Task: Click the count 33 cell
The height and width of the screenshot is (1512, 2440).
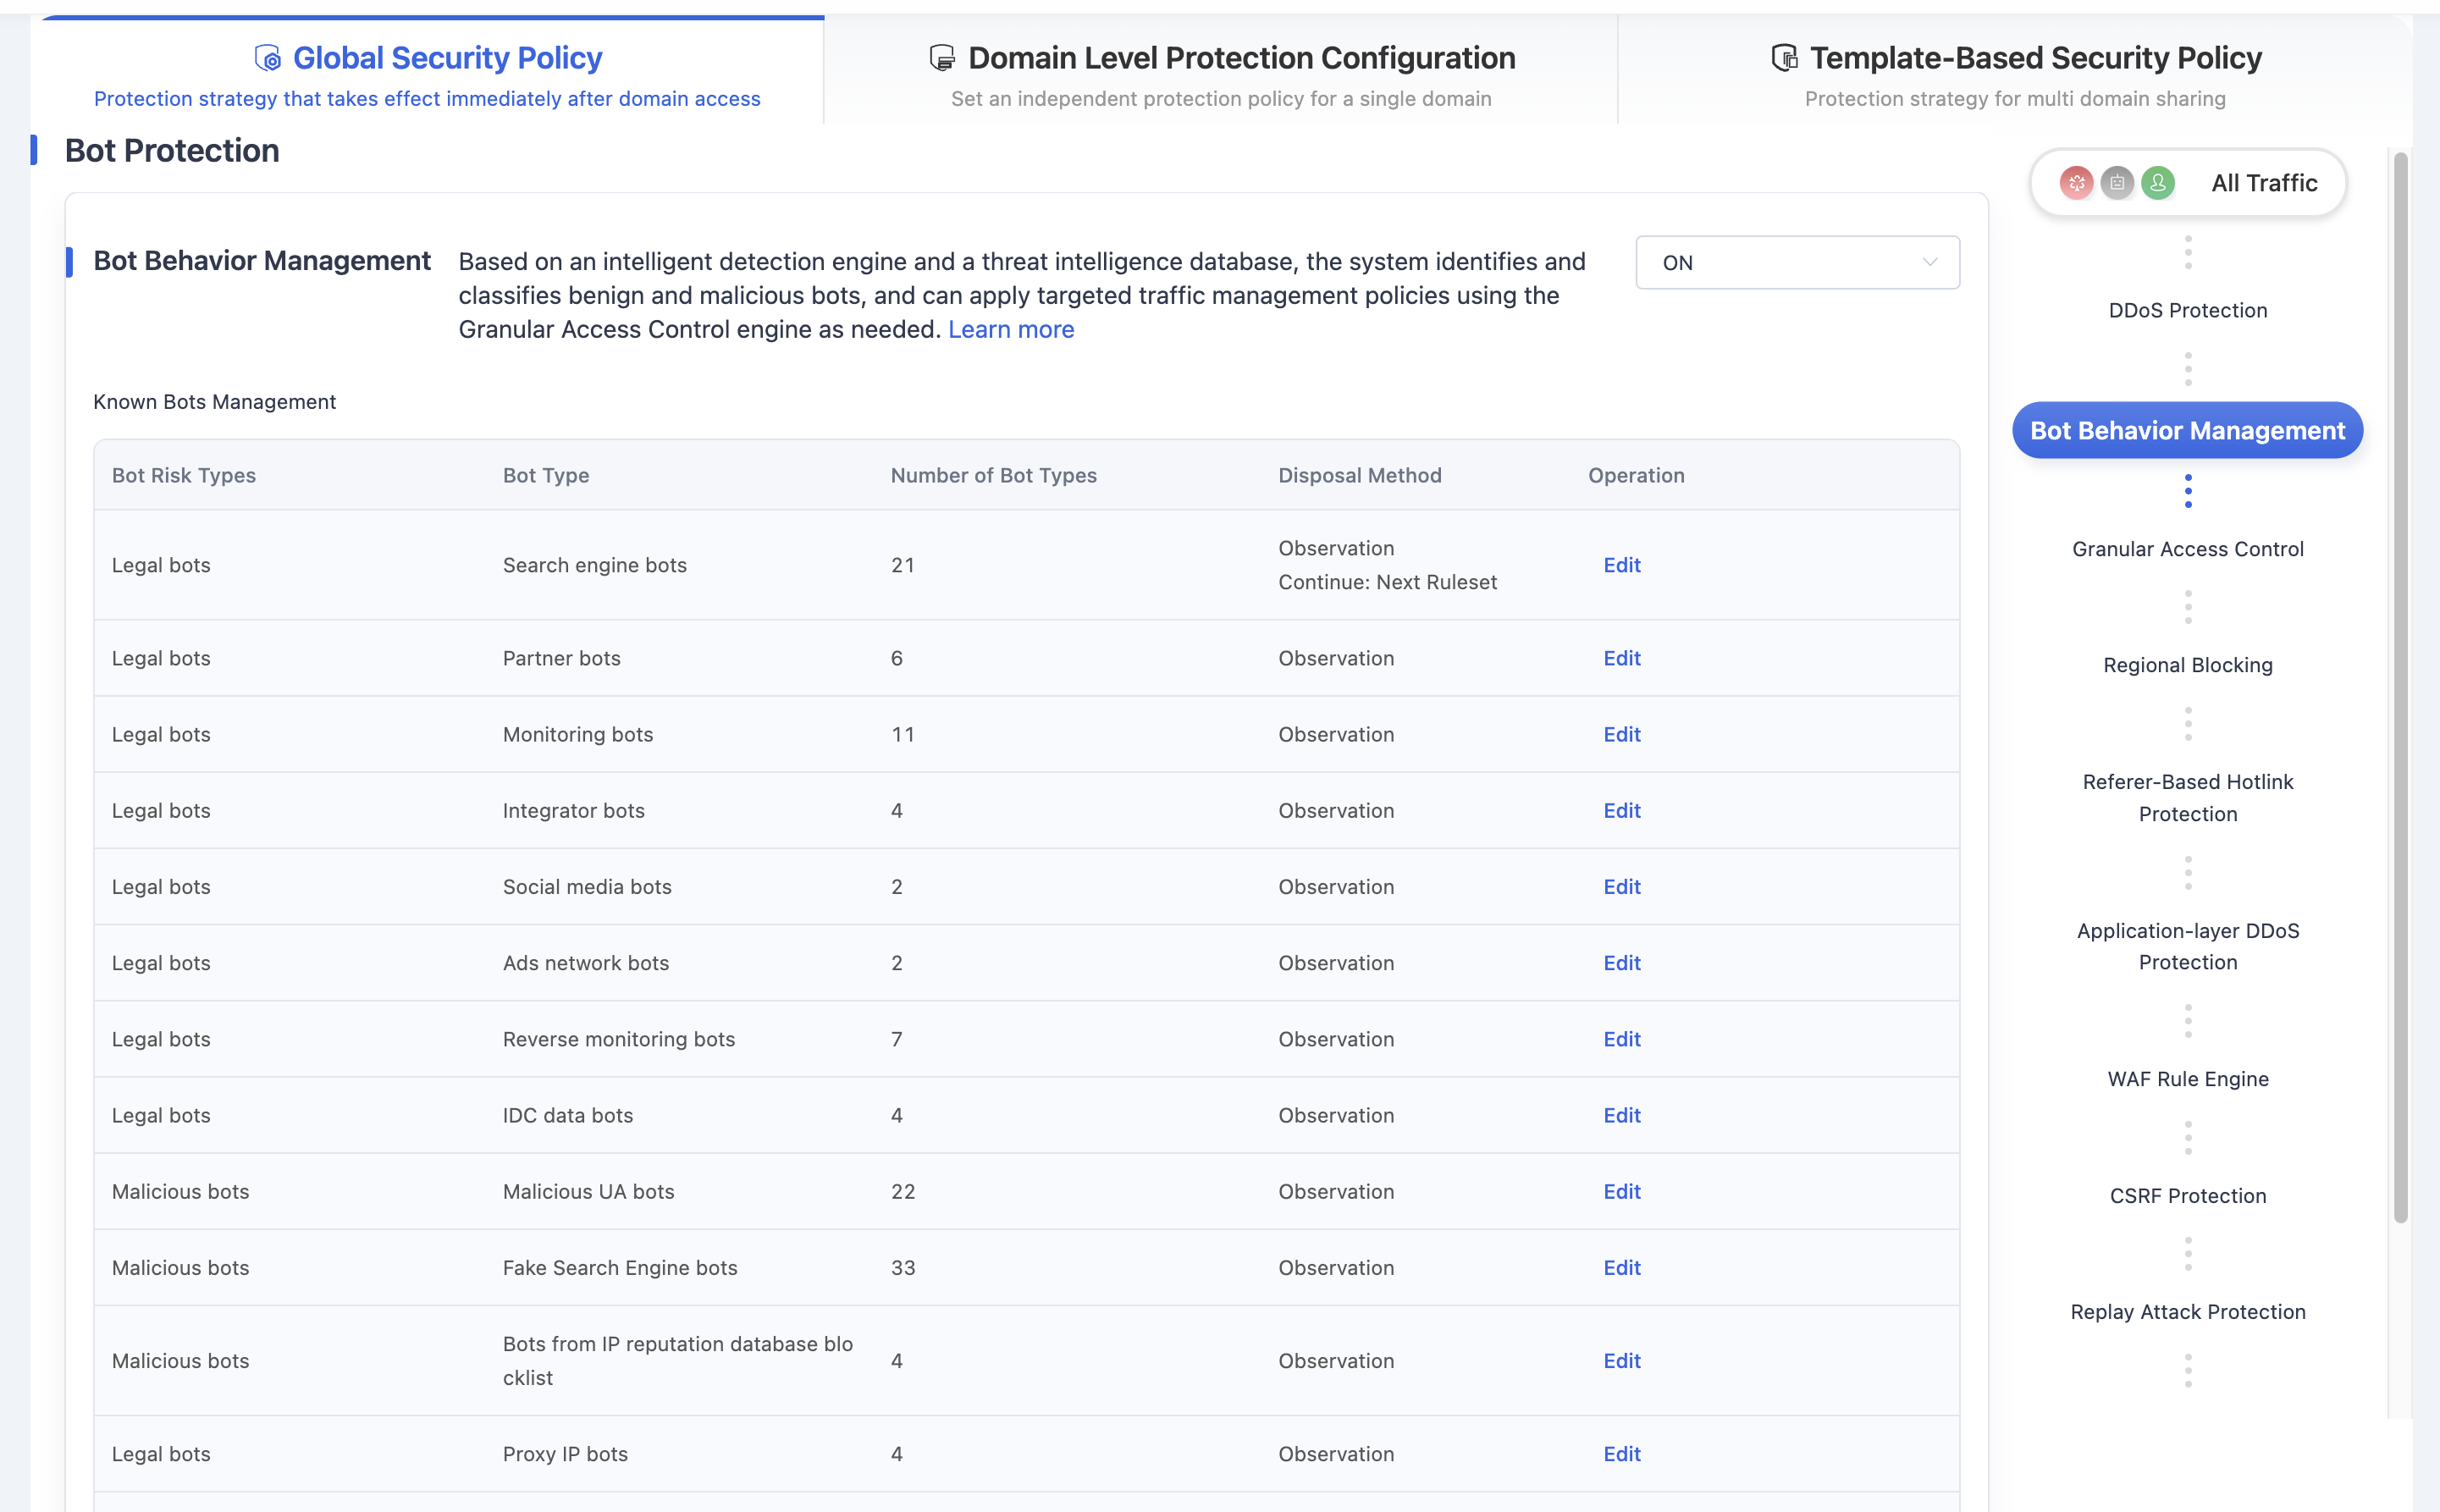Action: coord(903,1267)
